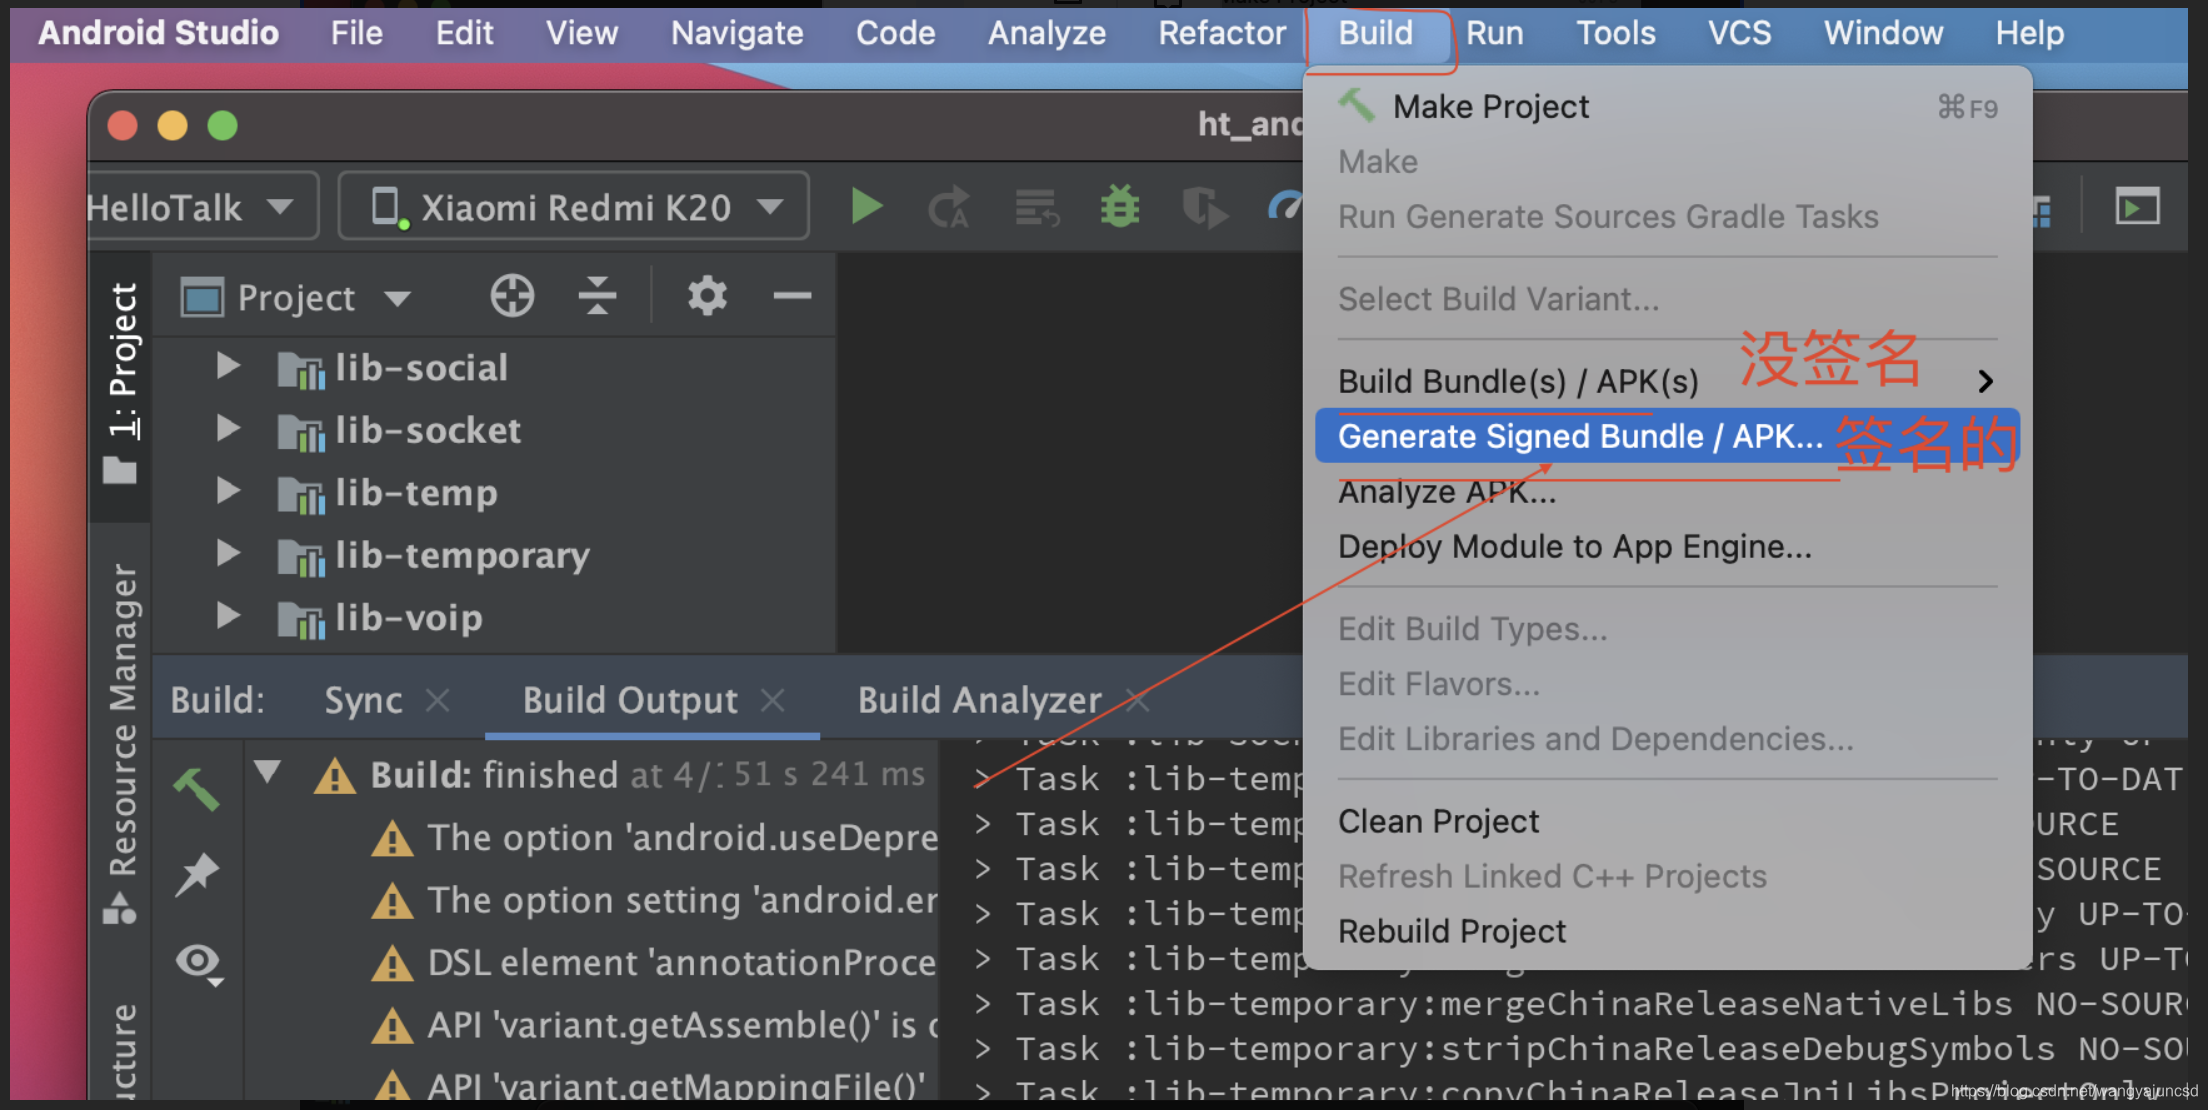Select 'android.useDepre' option warning row
Image resolution: width=2208 pixels, height=1110 pixels.
(654, 838)
